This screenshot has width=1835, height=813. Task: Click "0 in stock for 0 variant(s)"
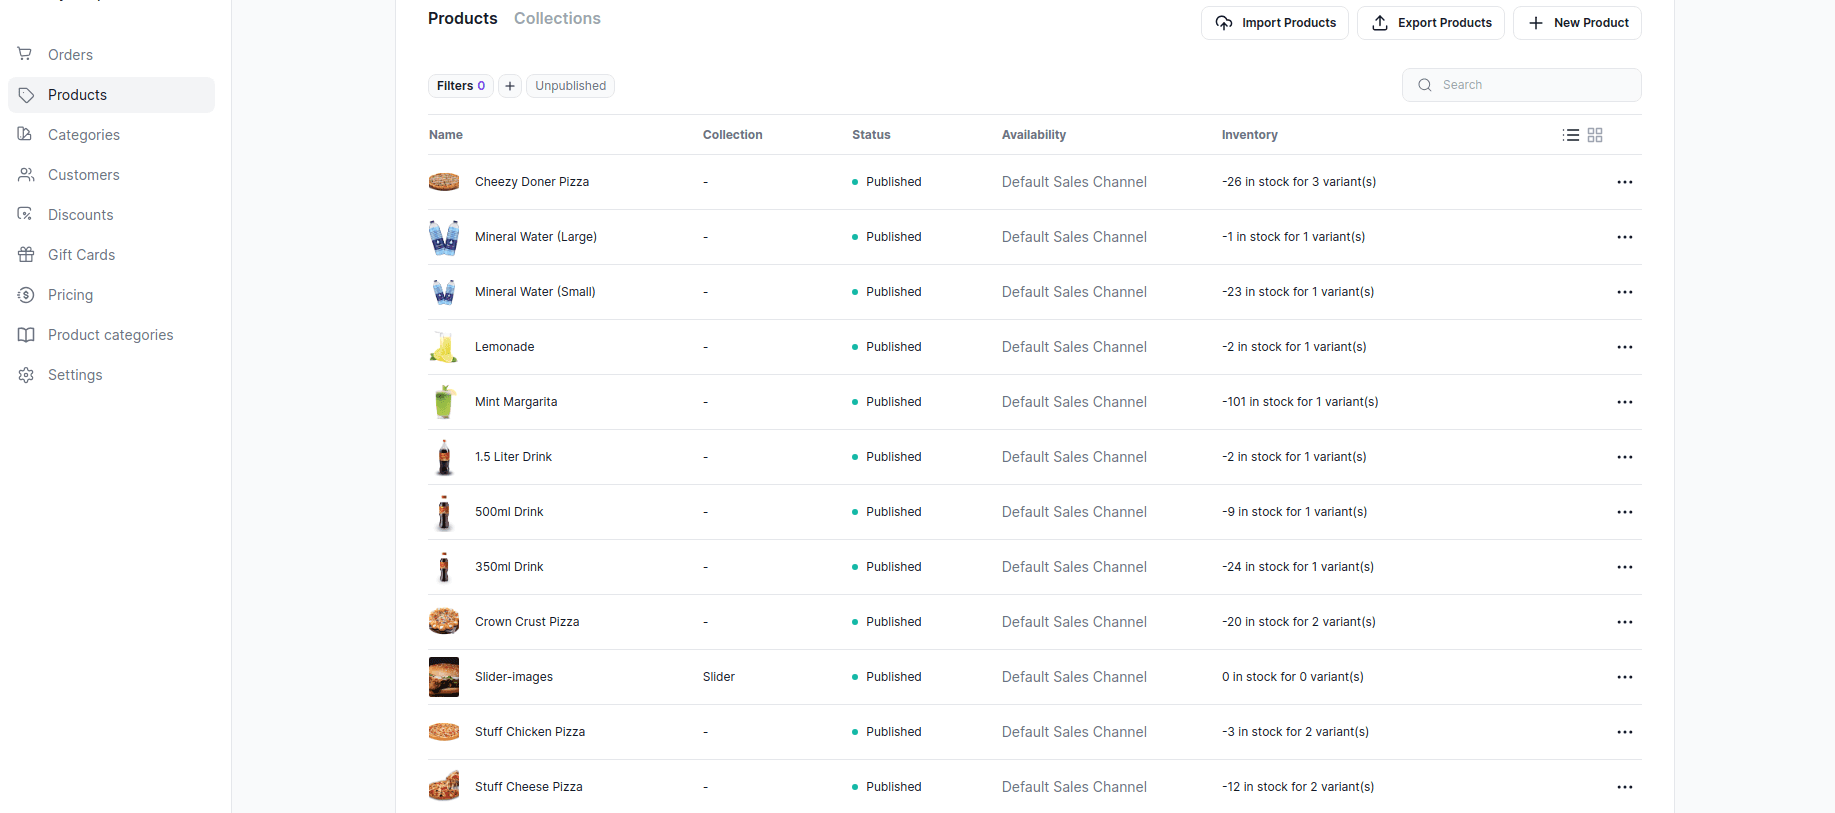(1293, 677)
